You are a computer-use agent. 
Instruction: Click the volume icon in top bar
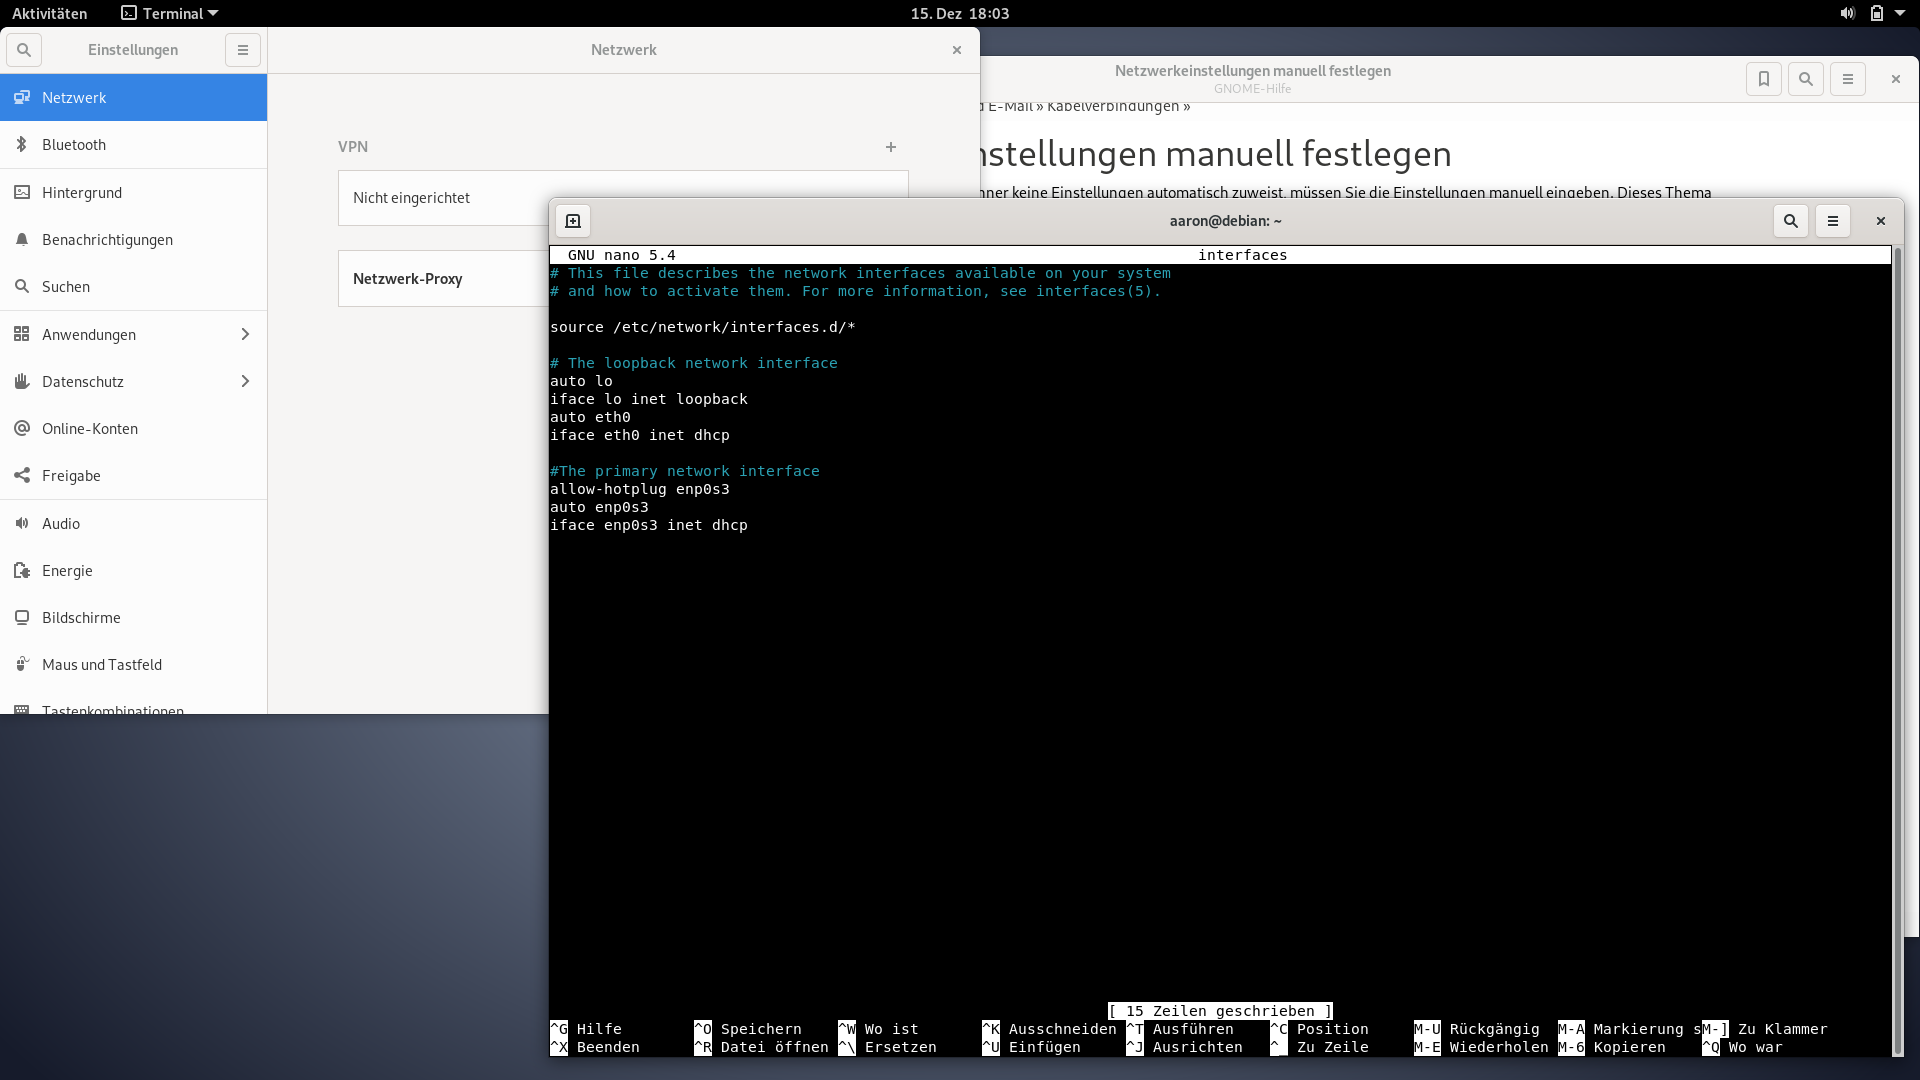1847,13
